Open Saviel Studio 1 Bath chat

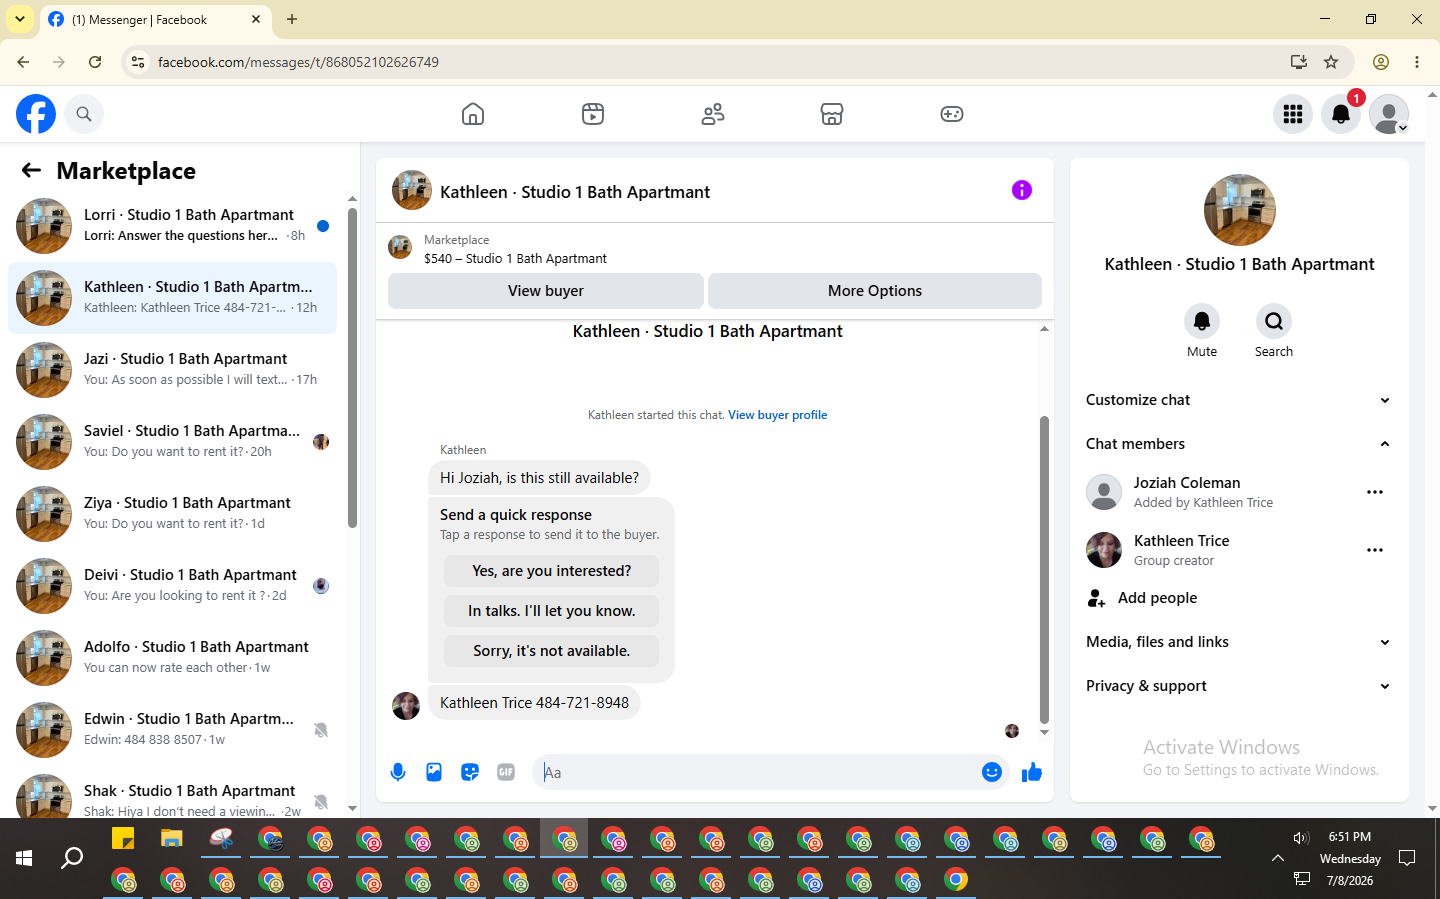[x=173, y=442]
